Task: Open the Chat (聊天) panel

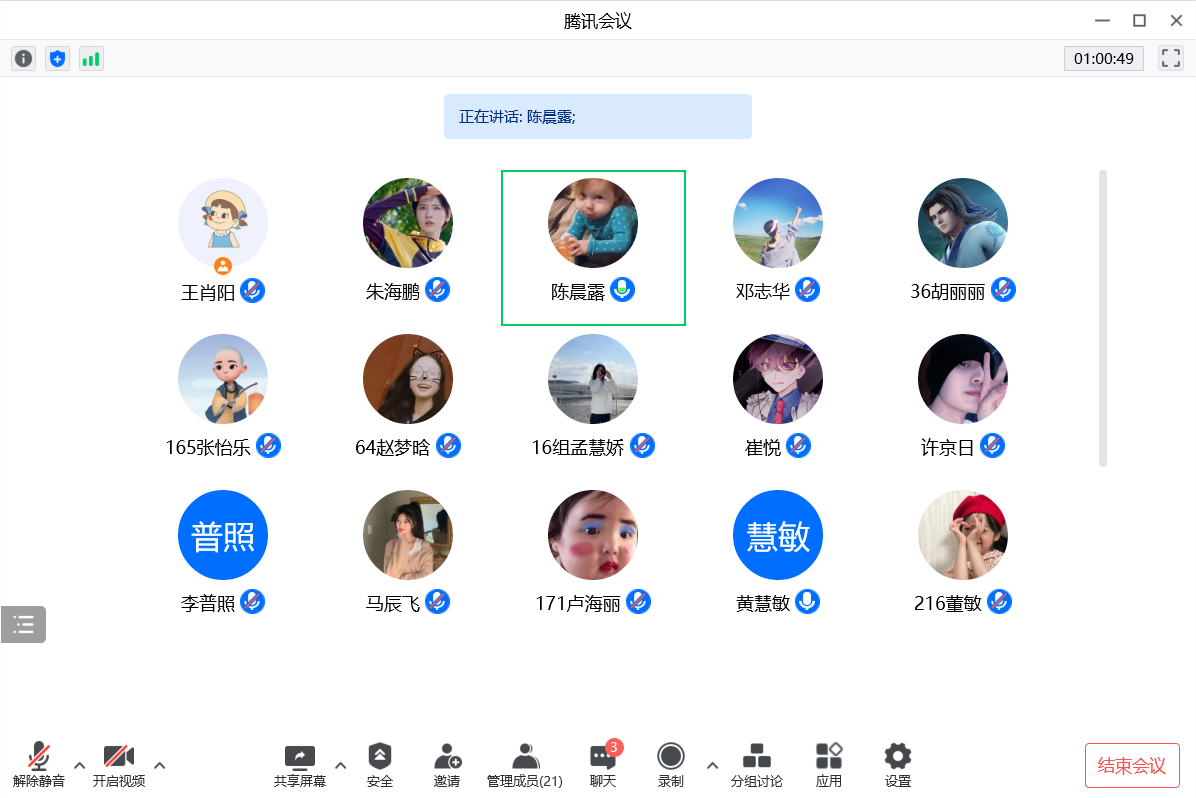Action: pos(603,765)
